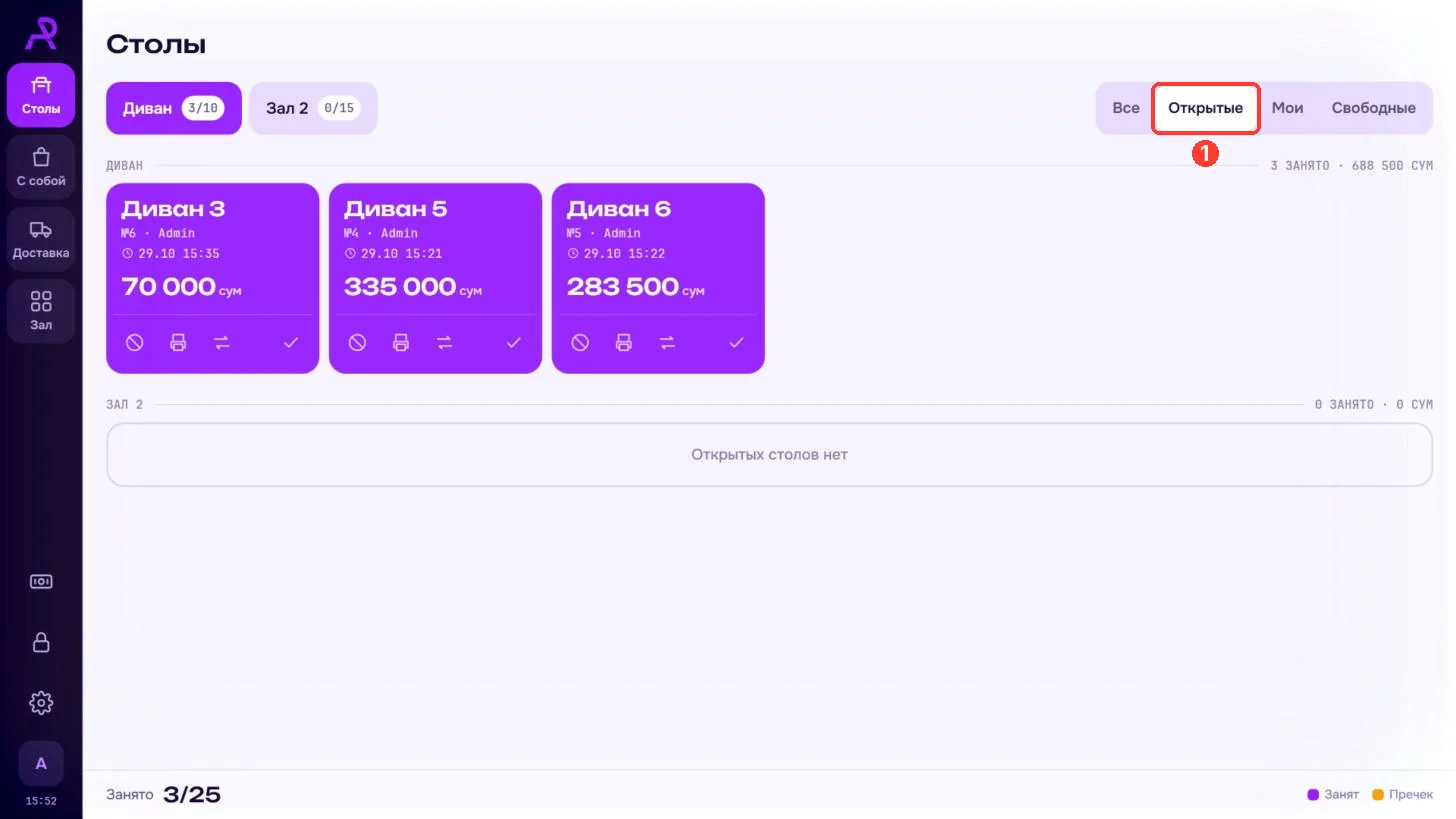This screenshot has width=1456, height=819.
Task: Lock the terminal with the padlock icon
Action: pyautogui.click(x=41, y=642)
